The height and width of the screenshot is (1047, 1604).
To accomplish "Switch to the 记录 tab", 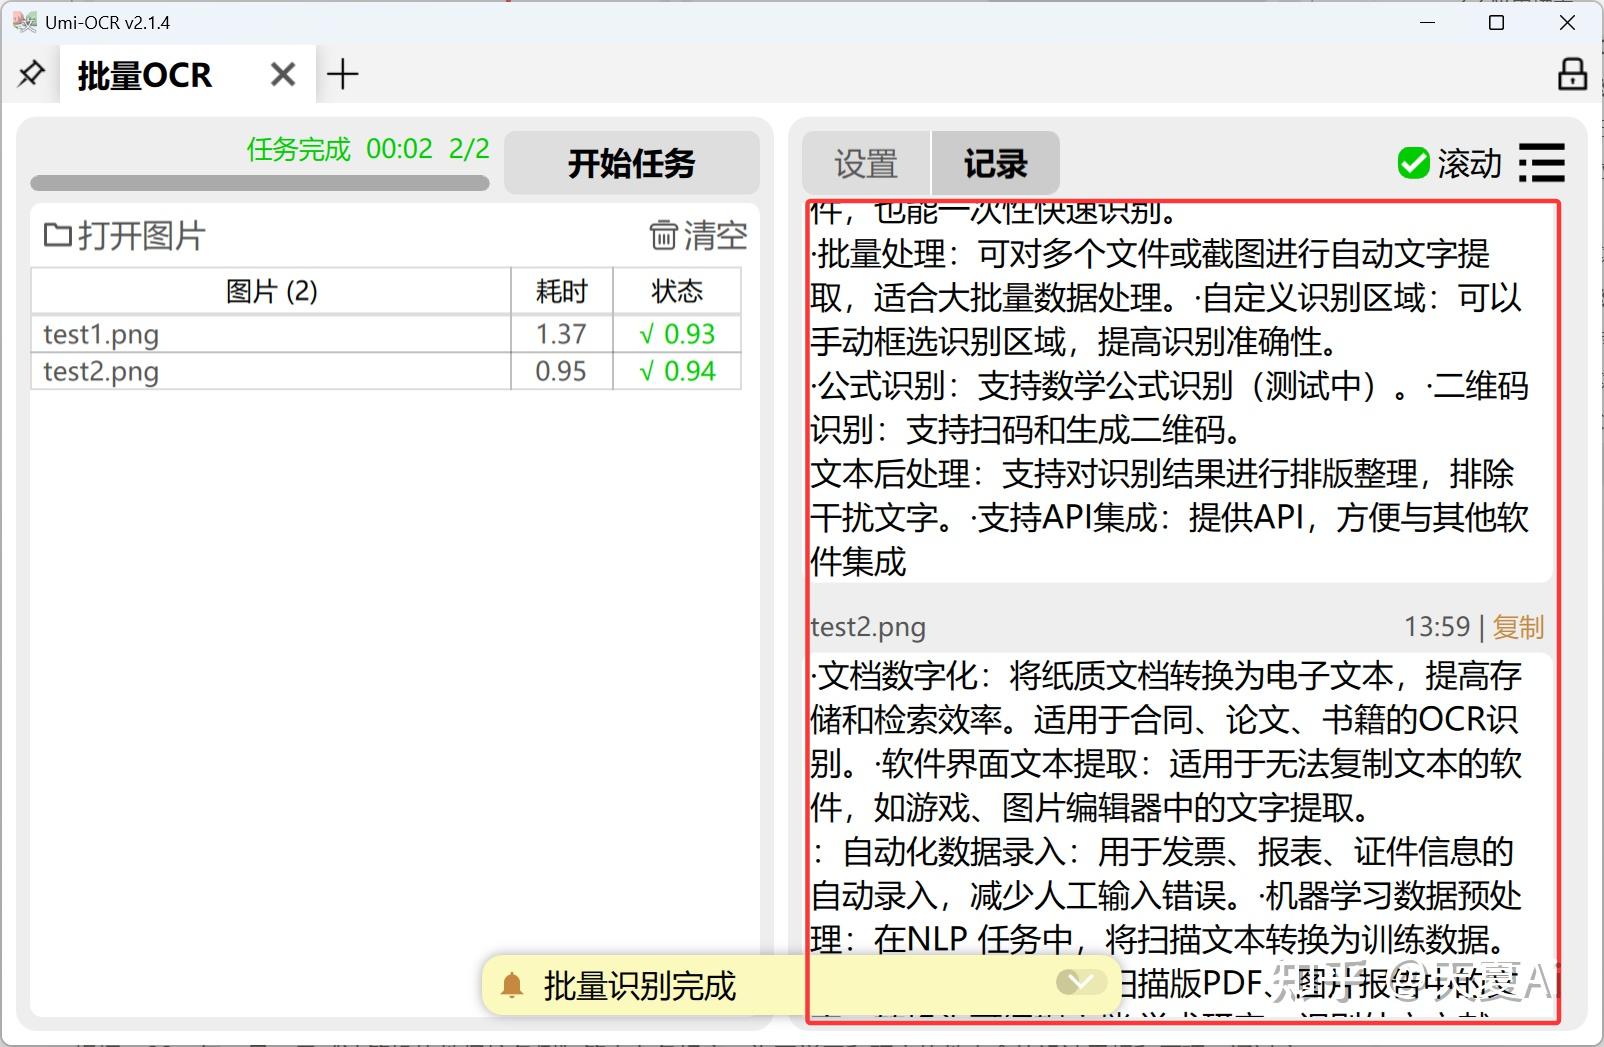I will pos(995,163).
